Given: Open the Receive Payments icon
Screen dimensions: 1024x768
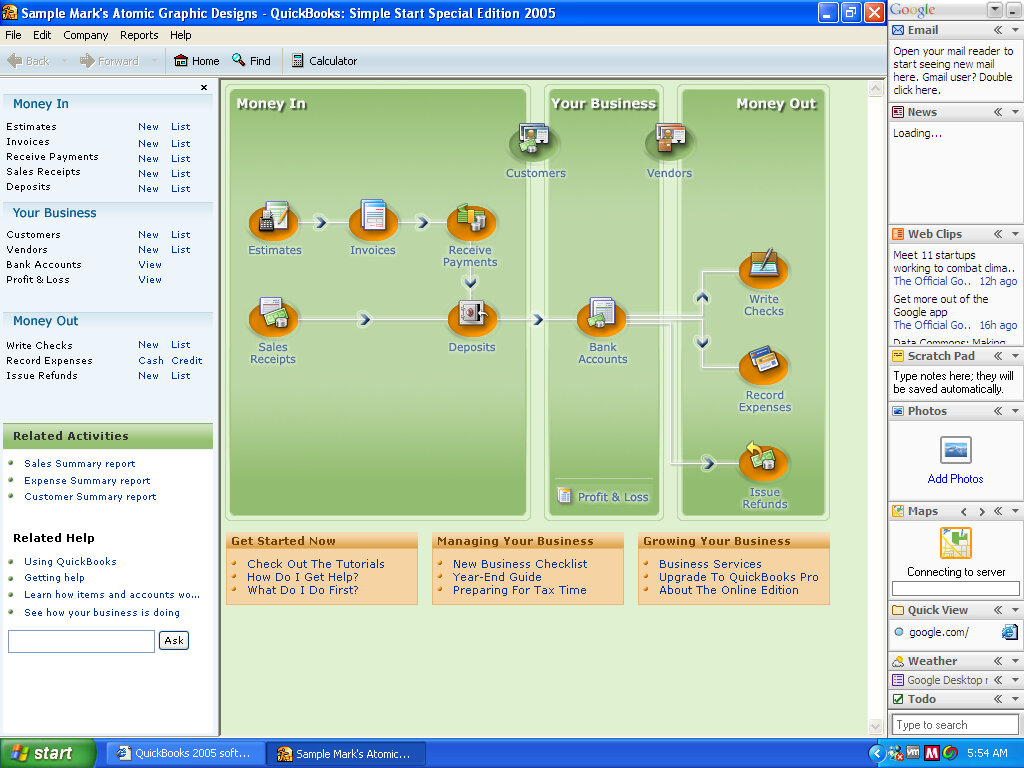Looking at the screenshot, I should click(471, 221).
